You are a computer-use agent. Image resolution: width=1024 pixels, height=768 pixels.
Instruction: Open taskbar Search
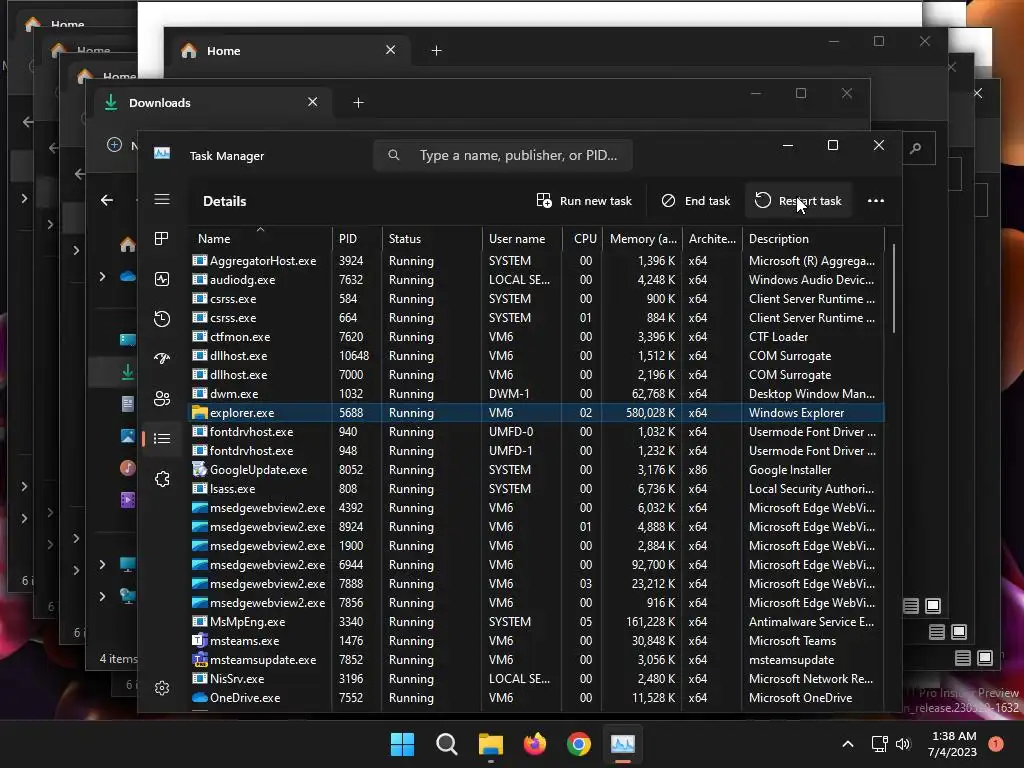(x=447, y=744)
